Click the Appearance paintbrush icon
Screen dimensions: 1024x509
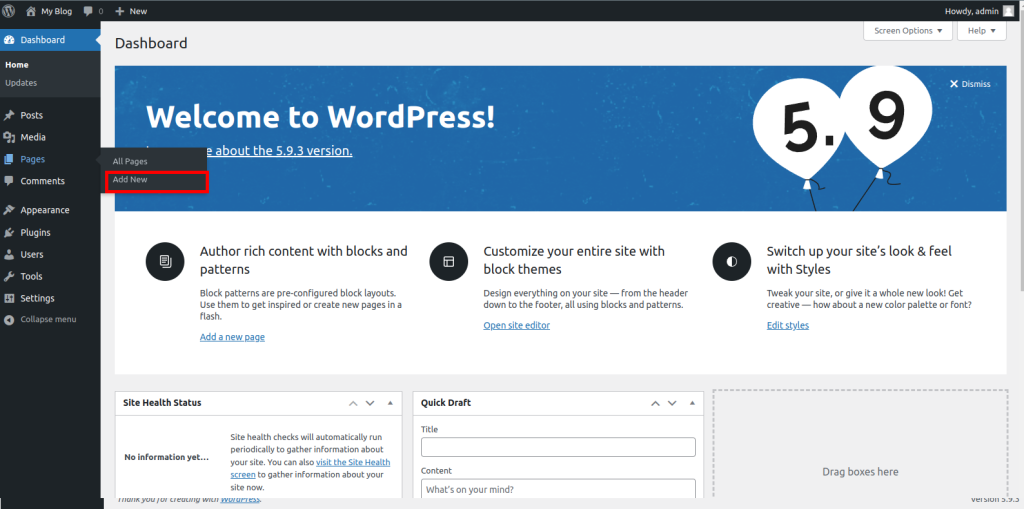[x=9, y=211]
